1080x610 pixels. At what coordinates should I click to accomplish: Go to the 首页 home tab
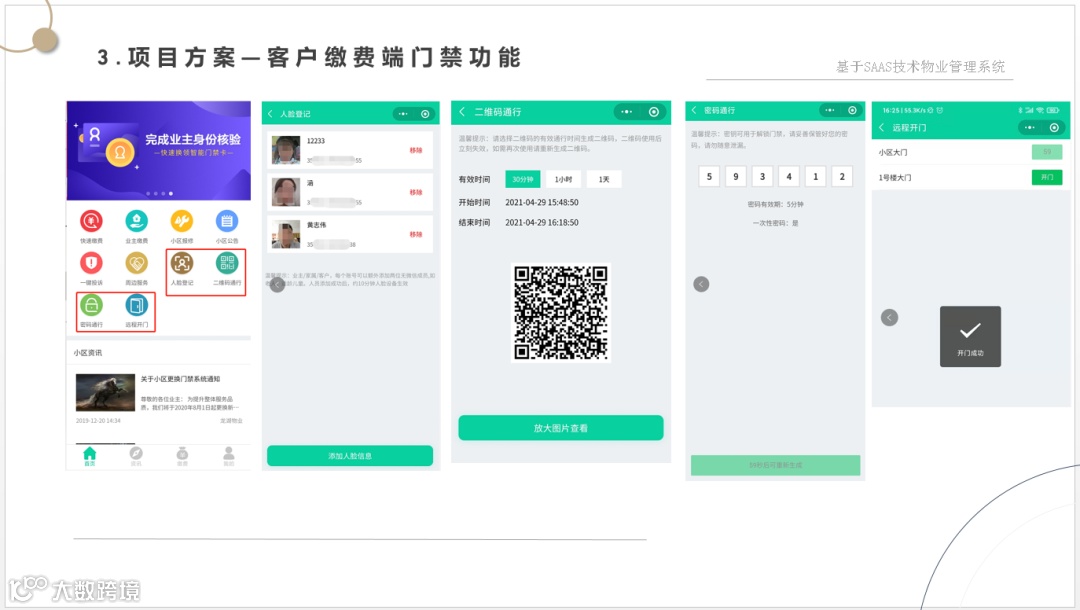pyautogui.click(x=90, y=456)
